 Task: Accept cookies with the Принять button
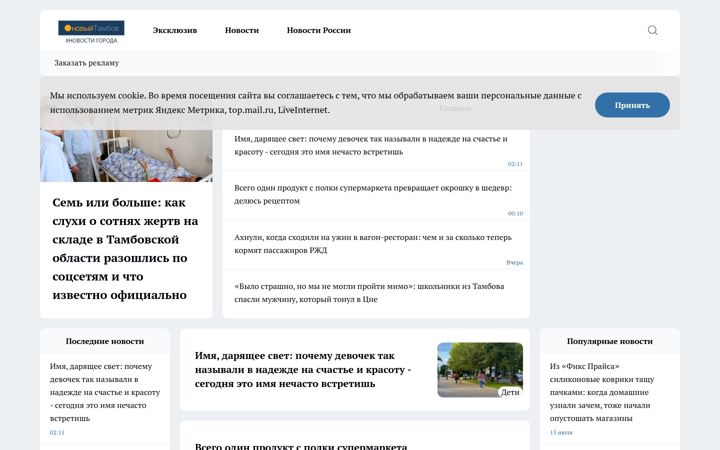(632, 105)
